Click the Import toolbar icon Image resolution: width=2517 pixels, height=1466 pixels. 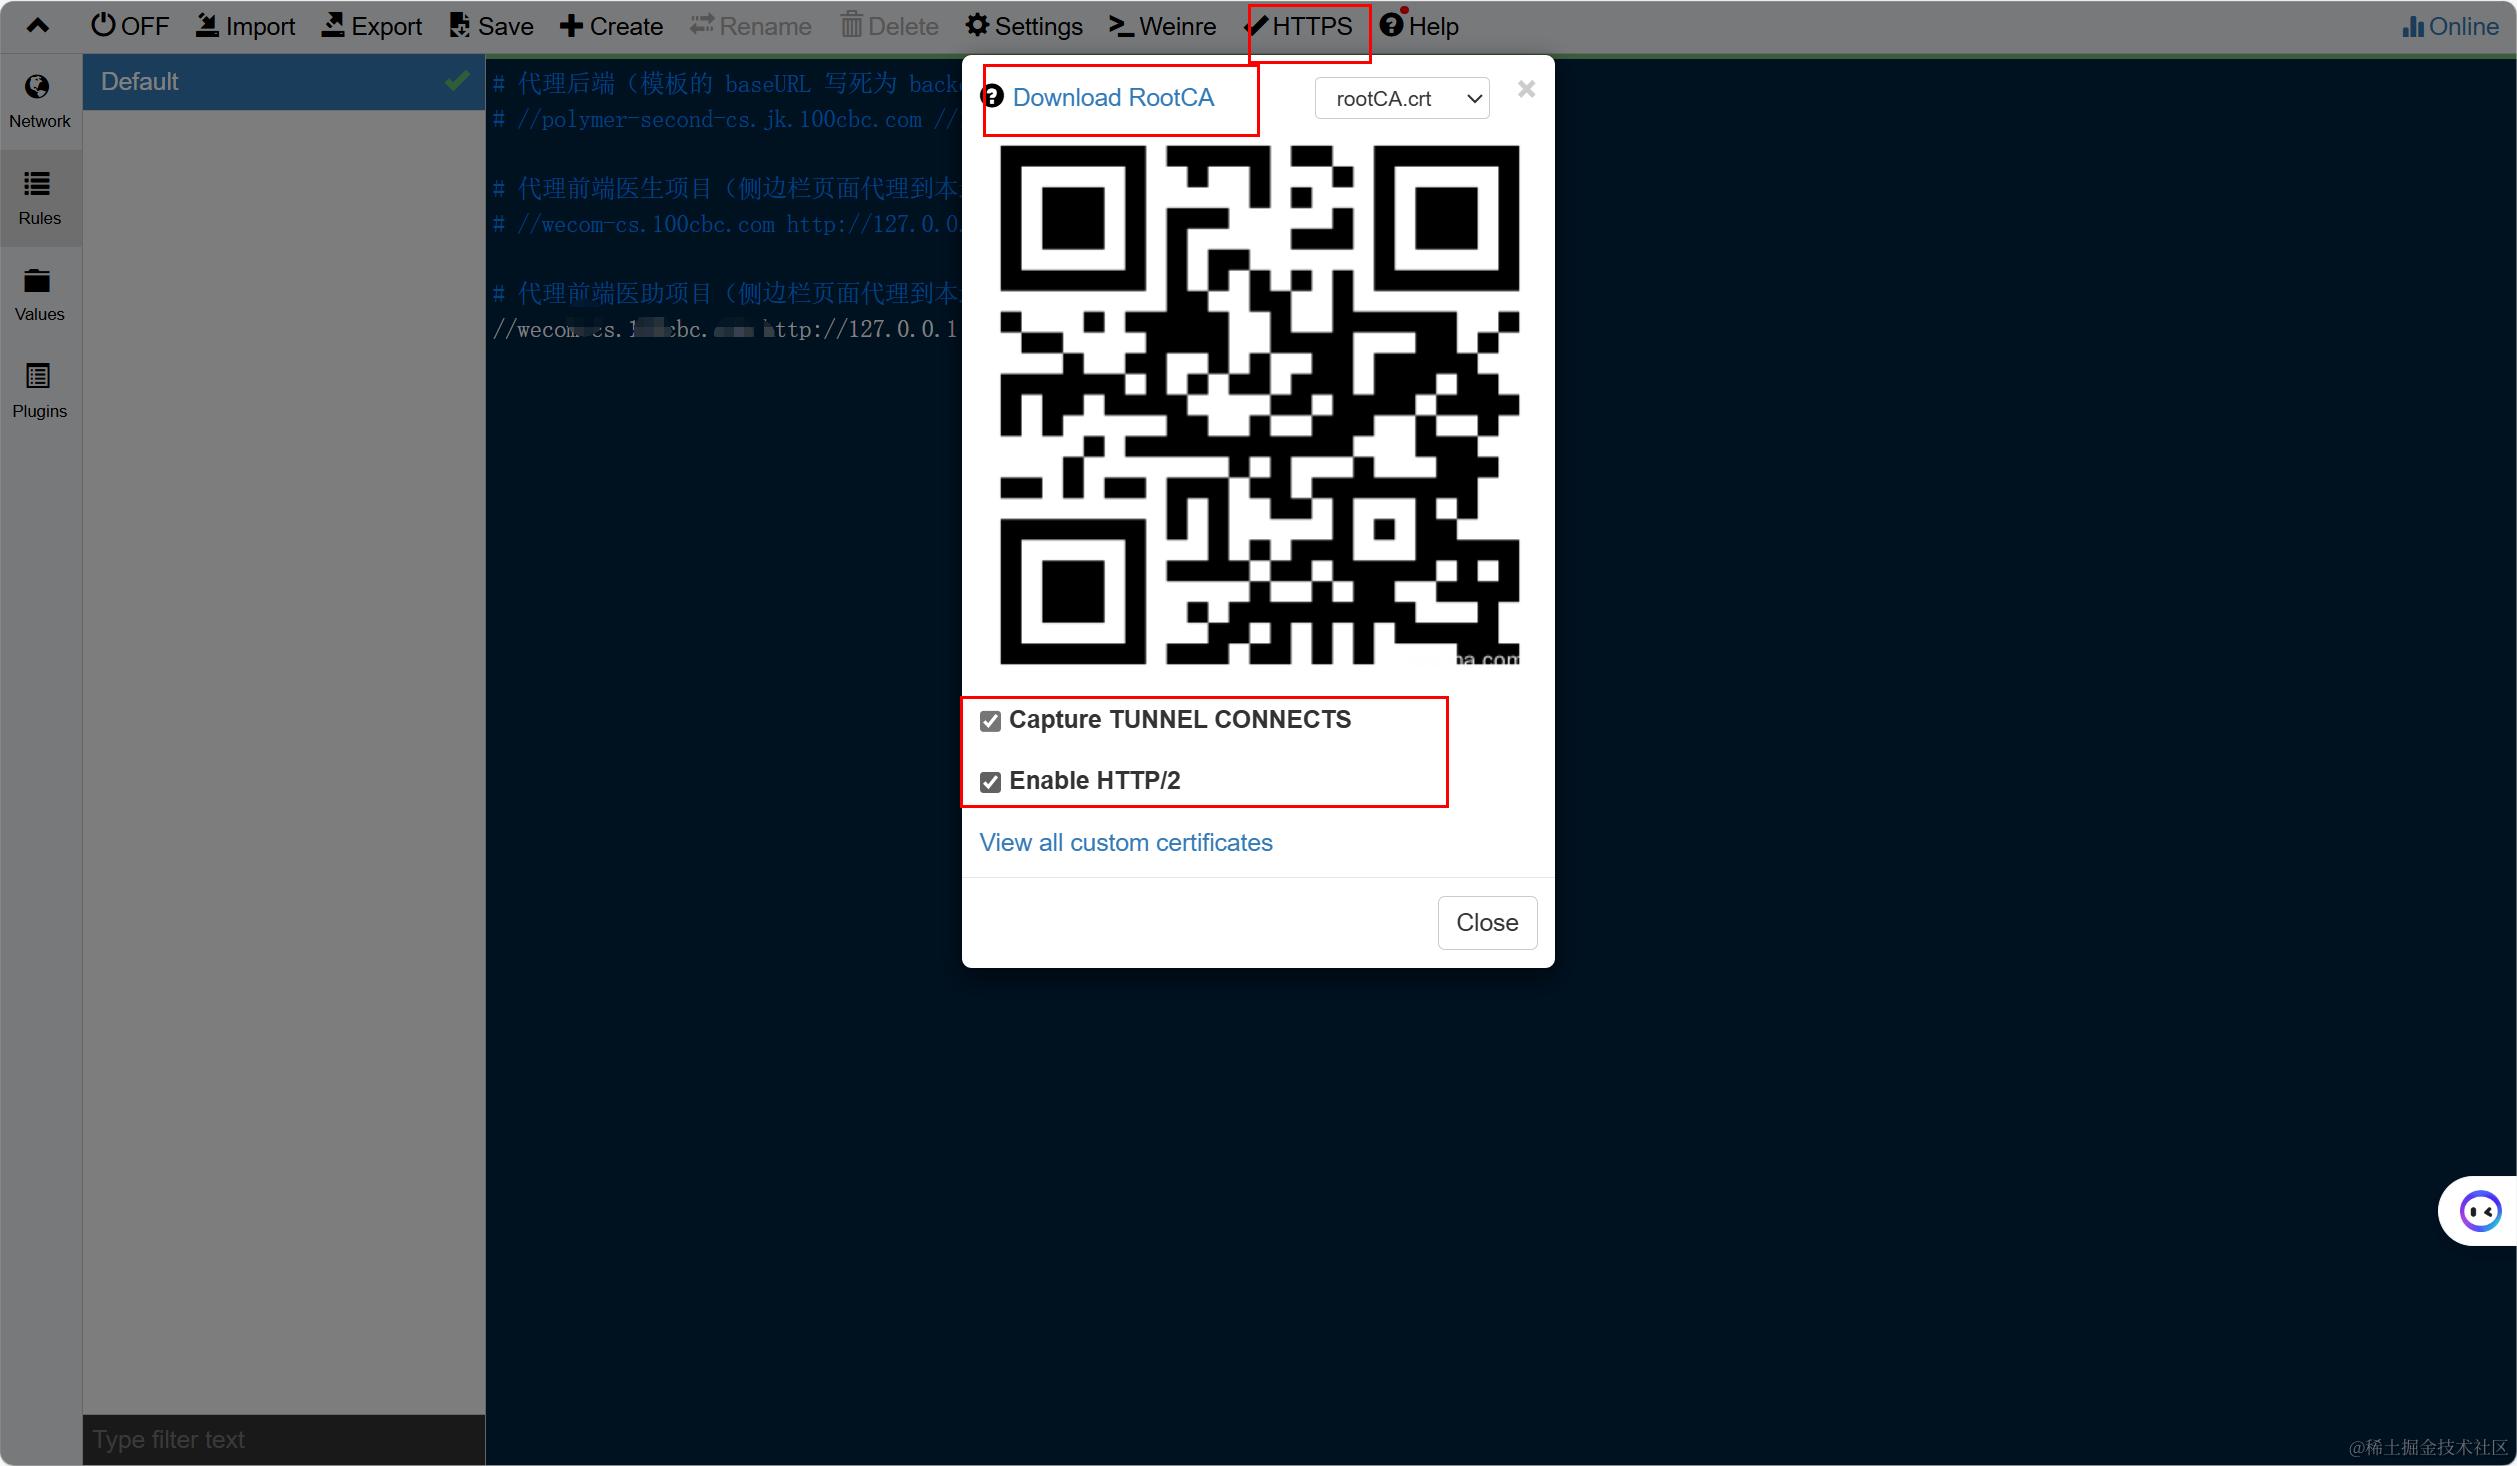pos(208,25)
